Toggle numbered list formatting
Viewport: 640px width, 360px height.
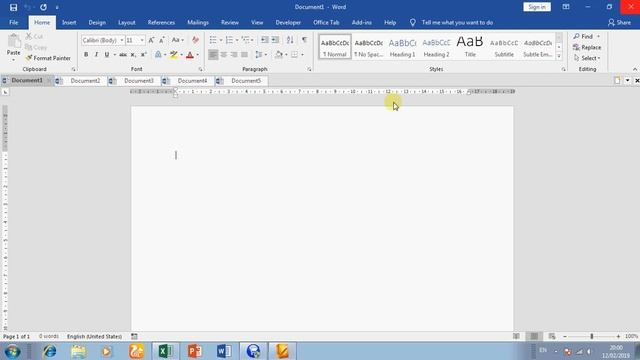229,40
